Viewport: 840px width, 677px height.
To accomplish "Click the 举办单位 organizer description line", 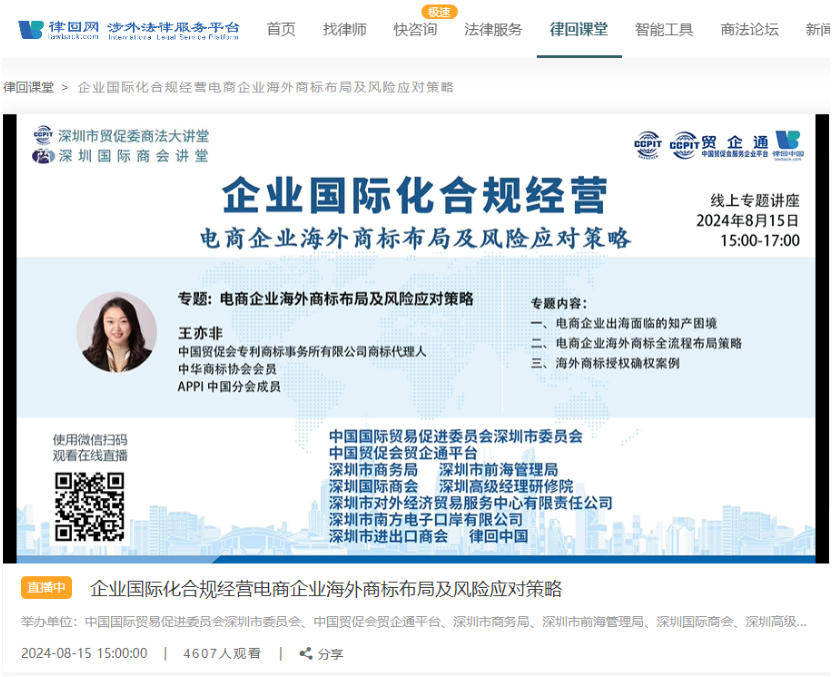I will tap(414, 622).
